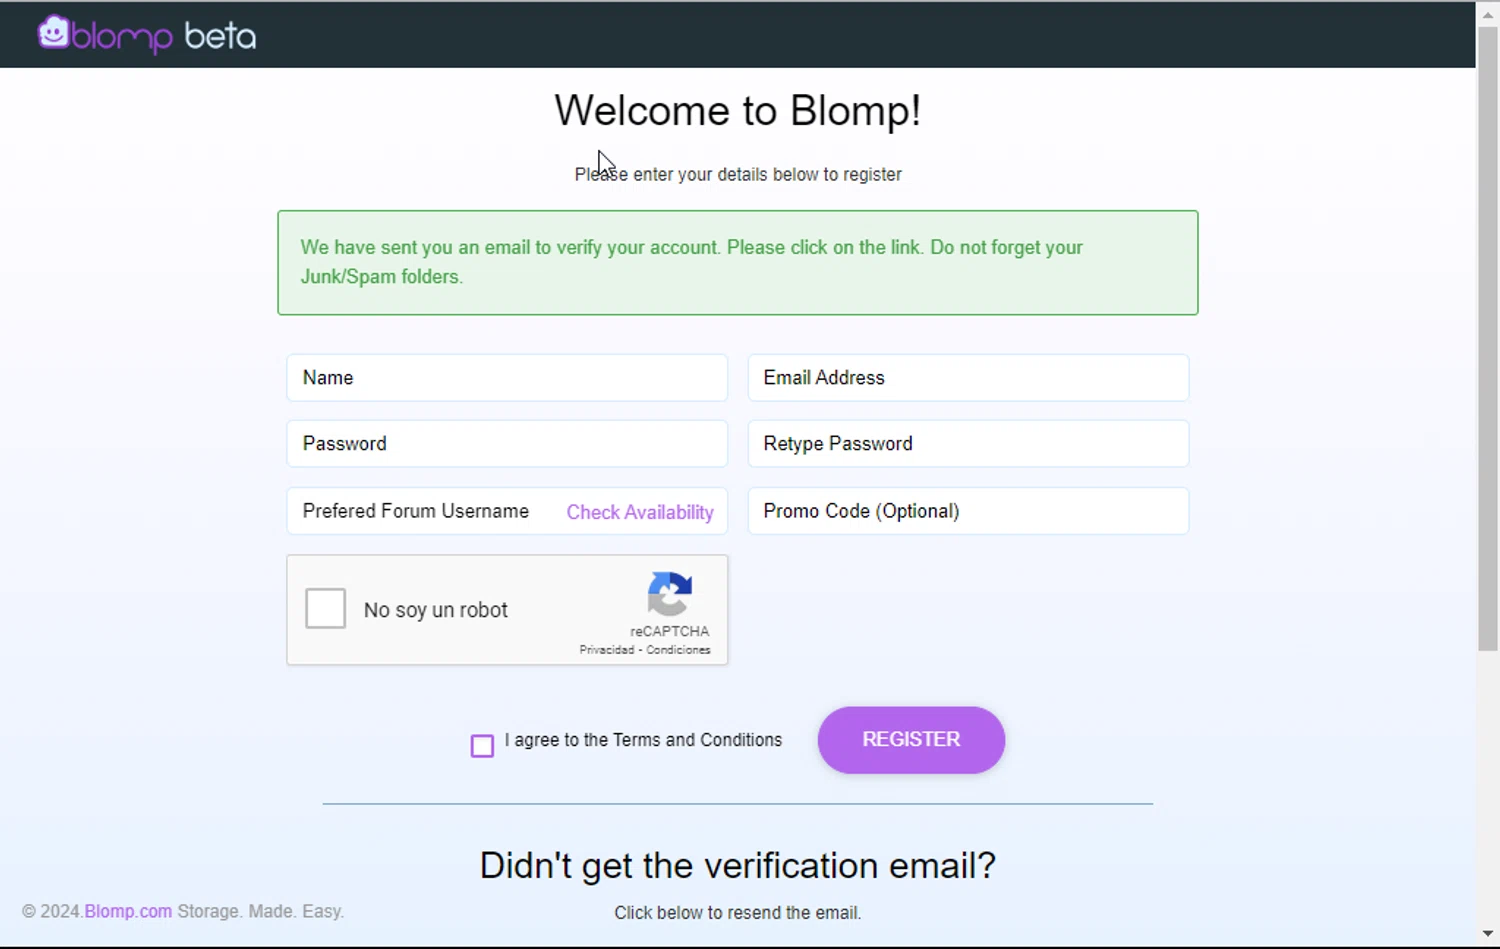Click the Check Availability link
Viewport: 1500px width, 949px height.
pos(640,512)
